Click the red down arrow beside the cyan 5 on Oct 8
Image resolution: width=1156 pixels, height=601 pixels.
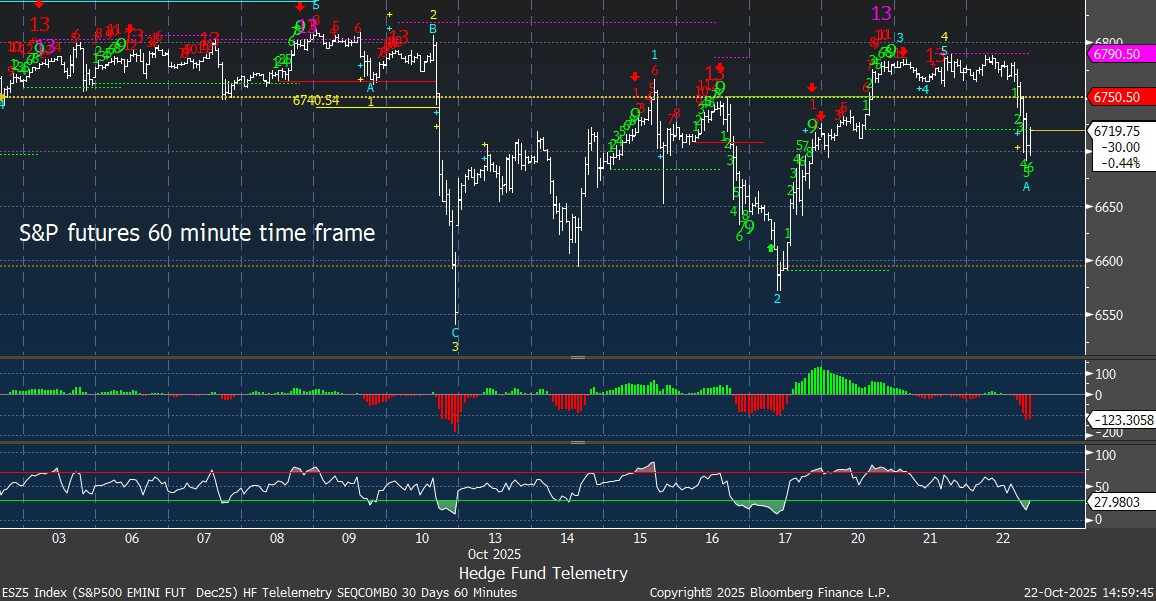[301, 6]
